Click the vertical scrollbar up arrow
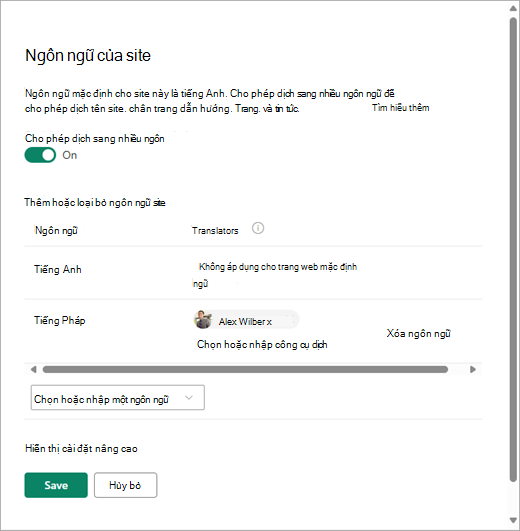Screen dimensions: 520x531 coord(513,8)
